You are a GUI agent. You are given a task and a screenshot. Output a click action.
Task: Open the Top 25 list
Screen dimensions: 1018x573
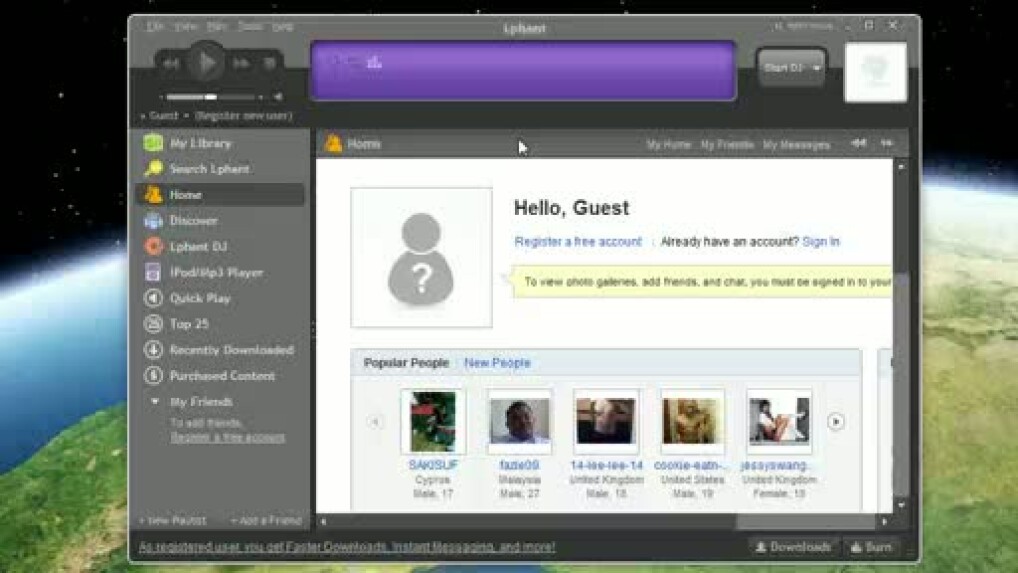point(189,324)
